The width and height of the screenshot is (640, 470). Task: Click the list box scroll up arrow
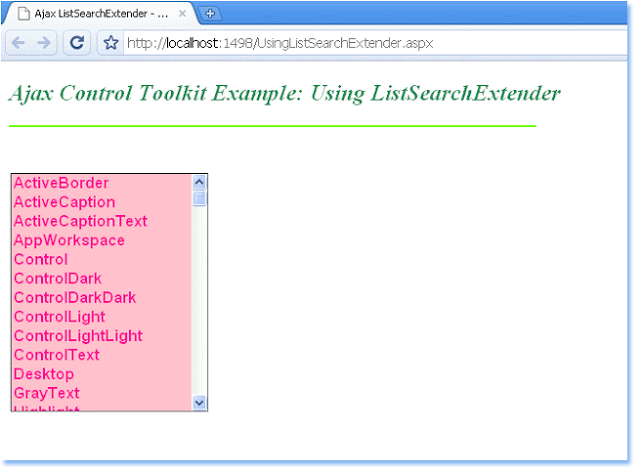click(199, 182)
